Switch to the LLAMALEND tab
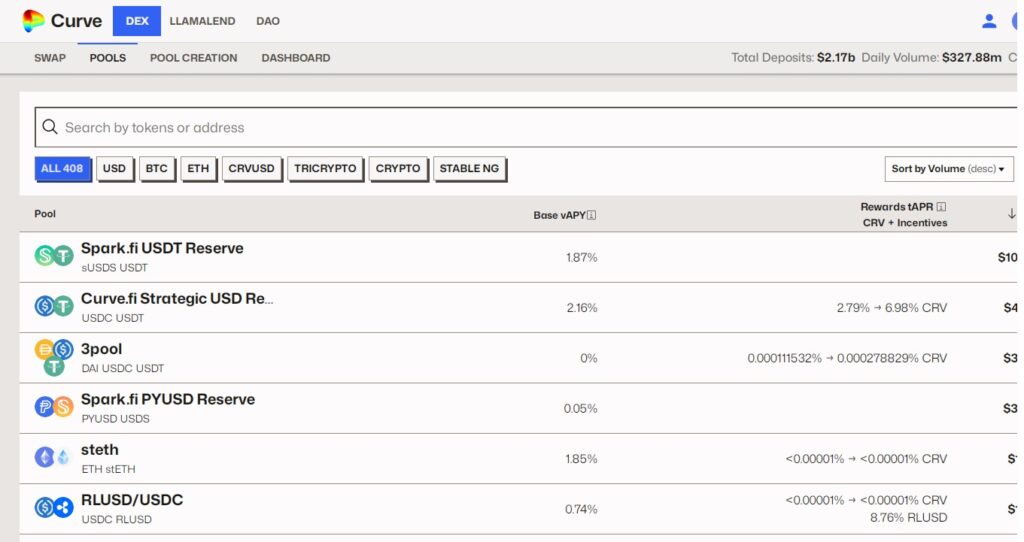Screen dimensions: 1024x542 click(202, 21)
